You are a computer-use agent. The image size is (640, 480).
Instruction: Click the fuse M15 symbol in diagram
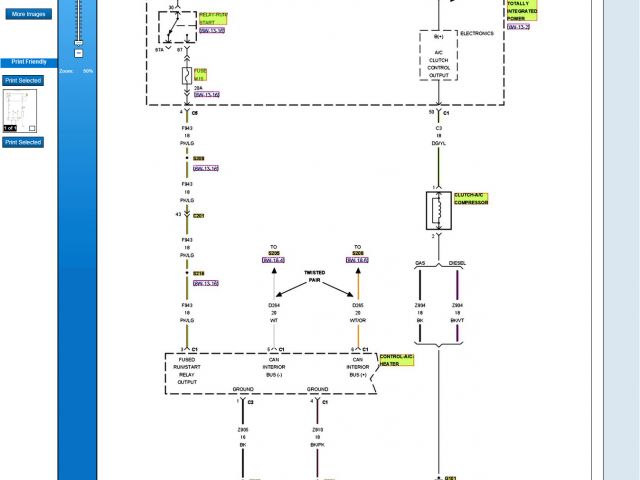pyautogui.click(x=187, y=75)
